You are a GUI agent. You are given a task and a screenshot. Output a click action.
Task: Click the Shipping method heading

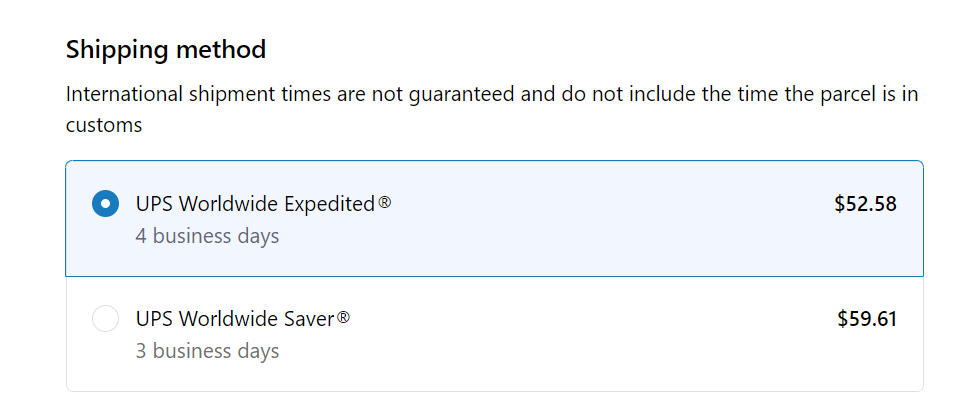point(166,48)
